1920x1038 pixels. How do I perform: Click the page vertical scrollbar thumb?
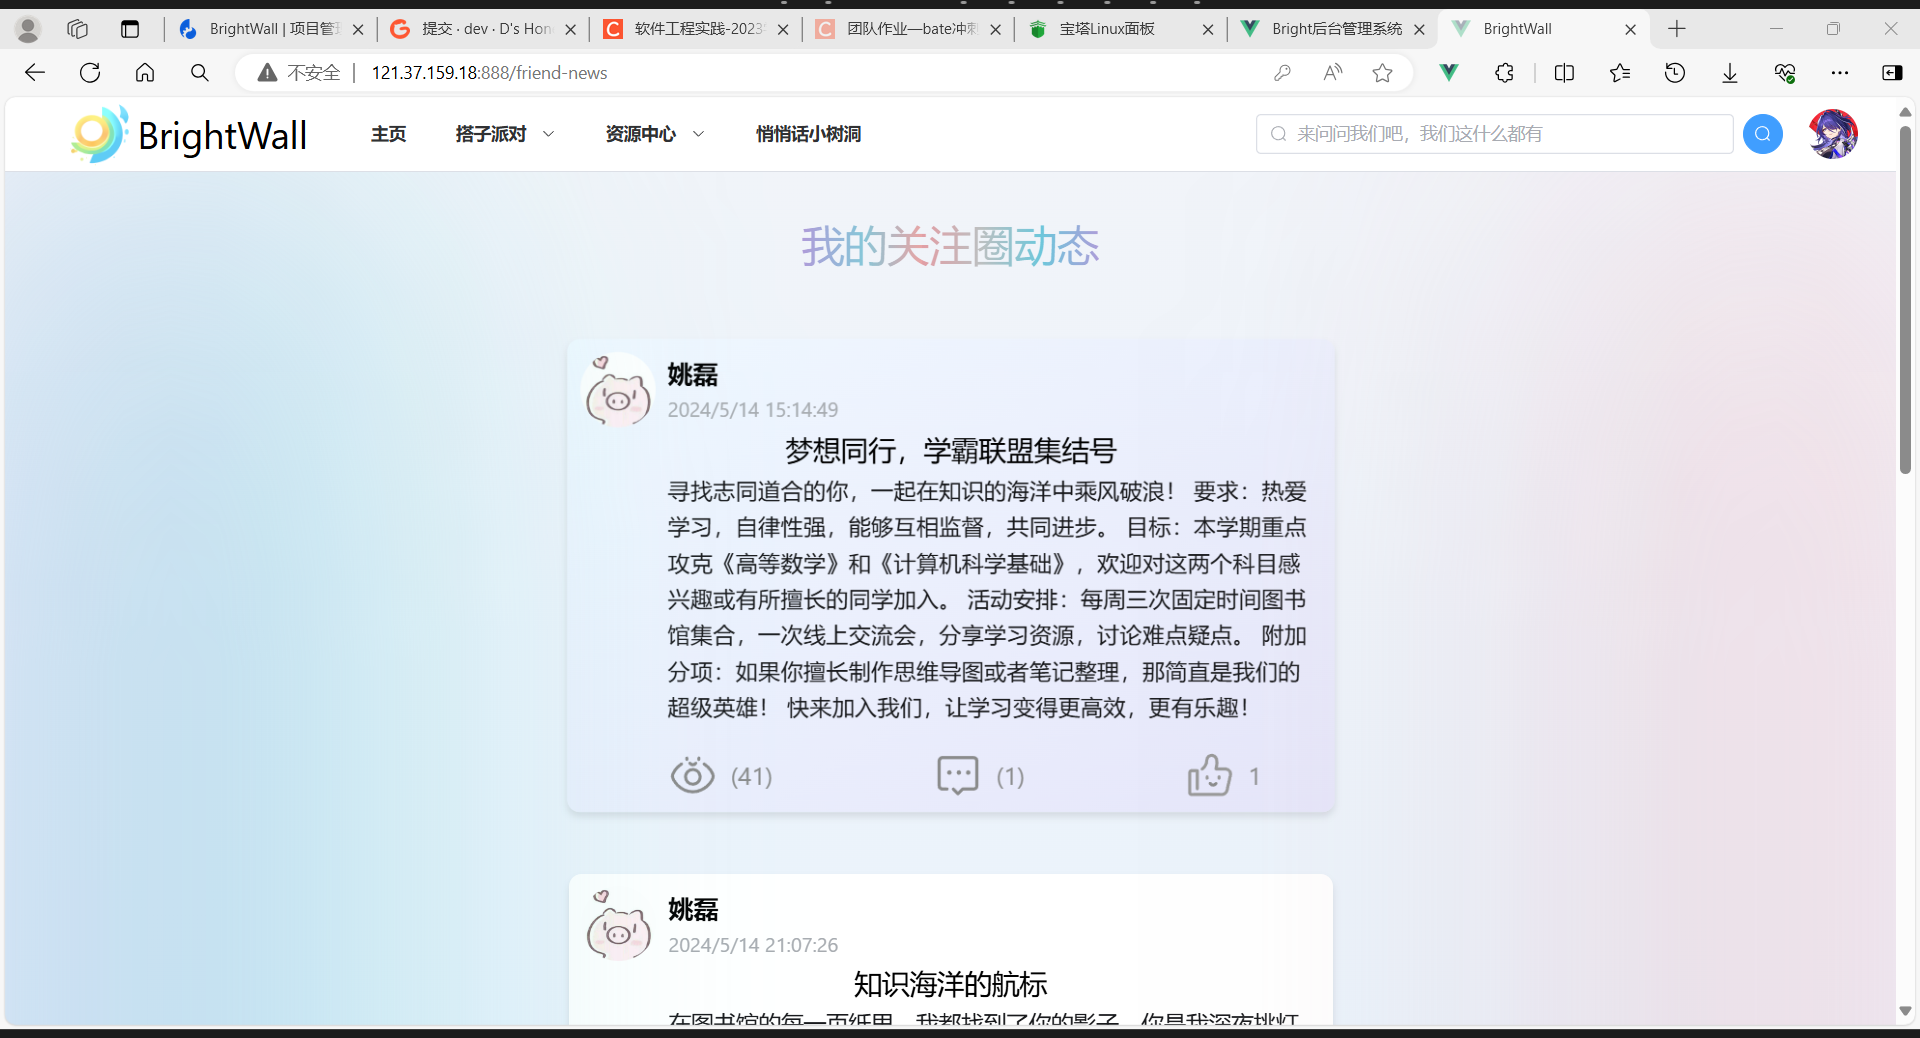(x=1905, y=298)
